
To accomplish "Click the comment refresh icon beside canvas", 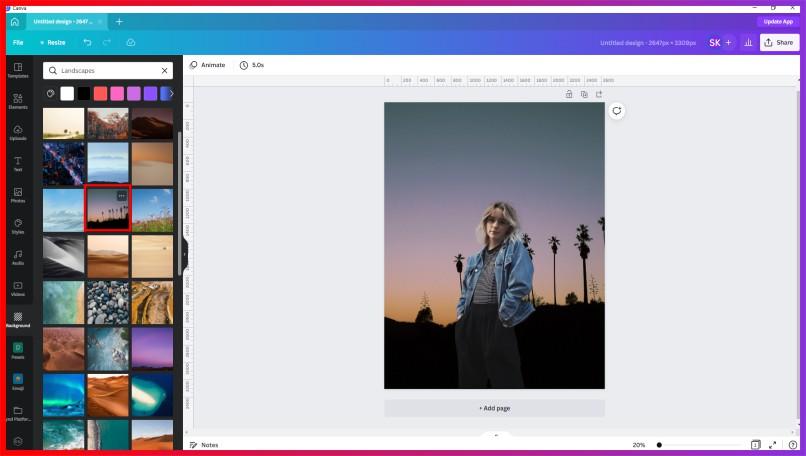I will click(x=617, y=111).
